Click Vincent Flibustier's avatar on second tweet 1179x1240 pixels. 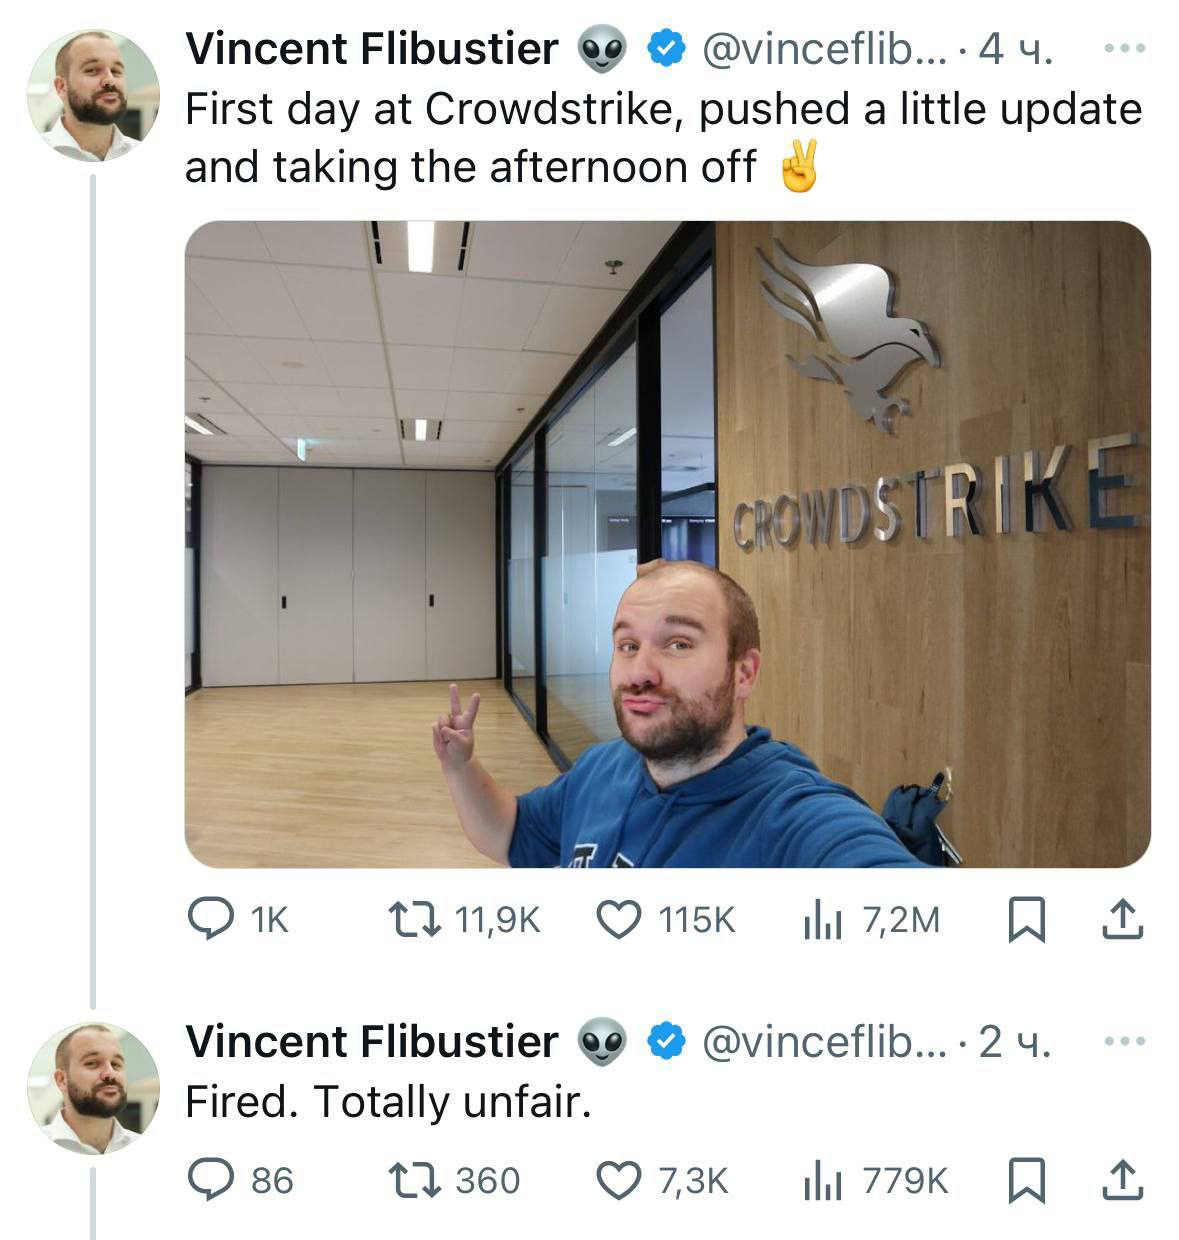pos(93,1088)
